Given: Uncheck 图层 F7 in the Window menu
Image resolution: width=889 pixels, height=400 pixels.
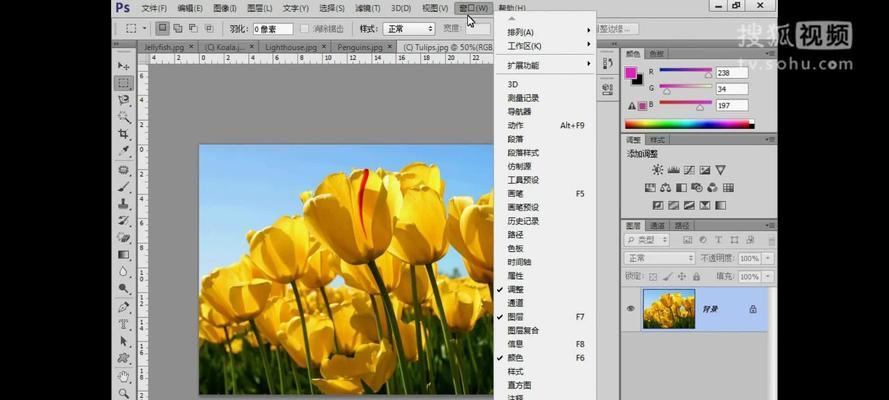Looking at the screenshot, I should 545,317.
